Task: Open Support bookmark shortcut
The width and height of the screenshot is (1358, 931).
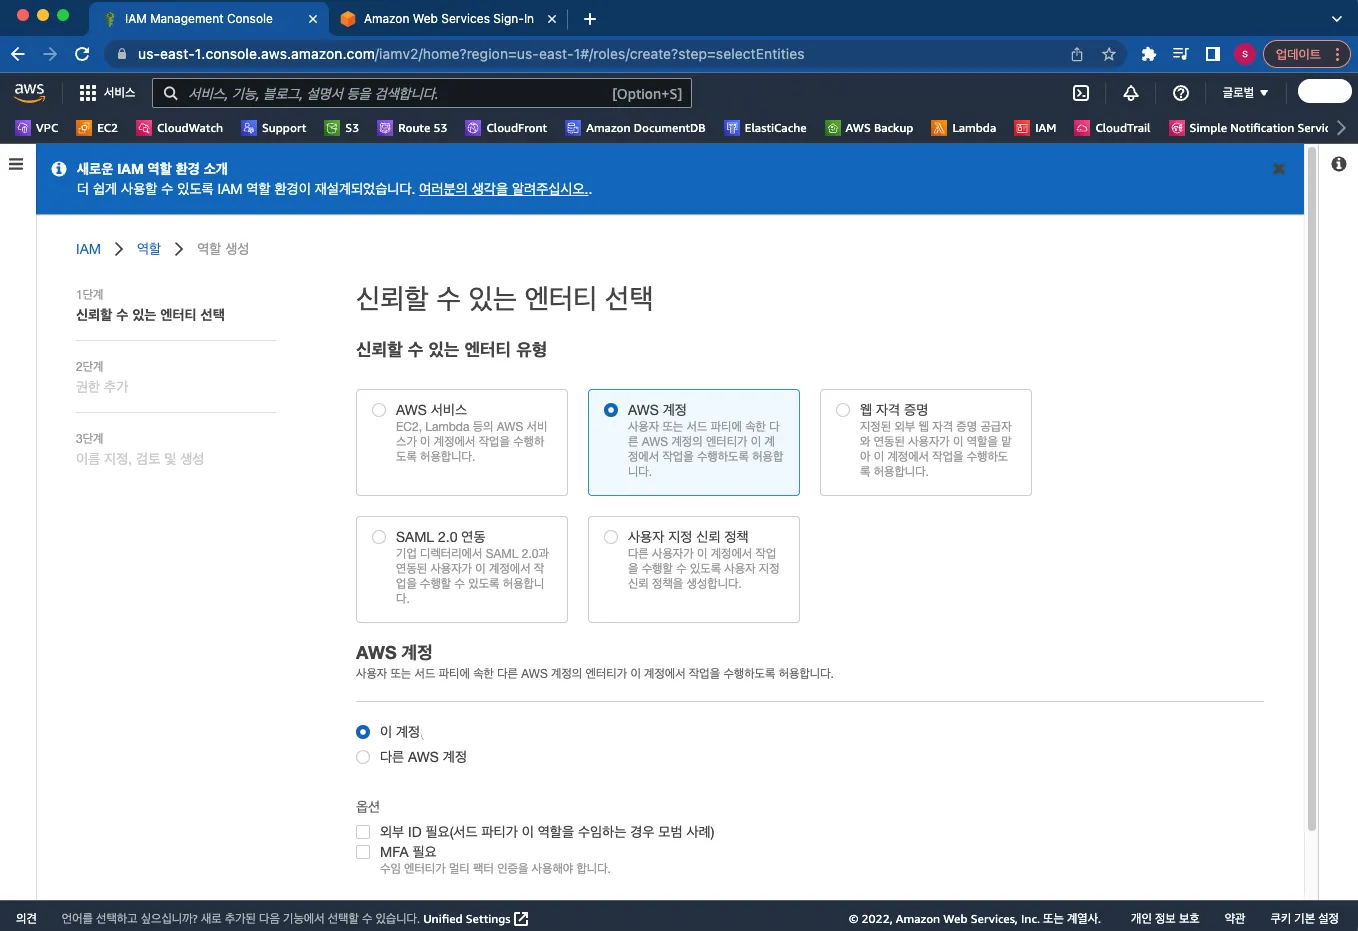Action: (274, 128)
